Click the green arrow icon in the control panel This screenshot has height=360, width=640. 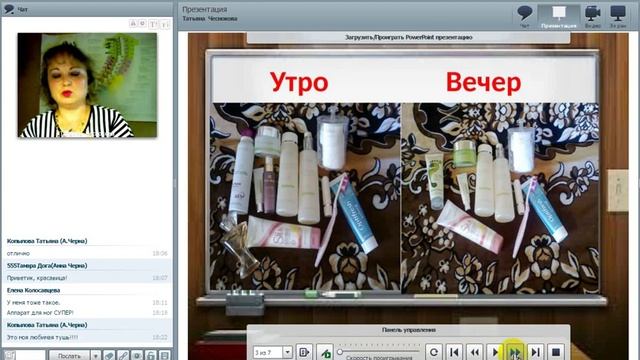pos(325,353)
